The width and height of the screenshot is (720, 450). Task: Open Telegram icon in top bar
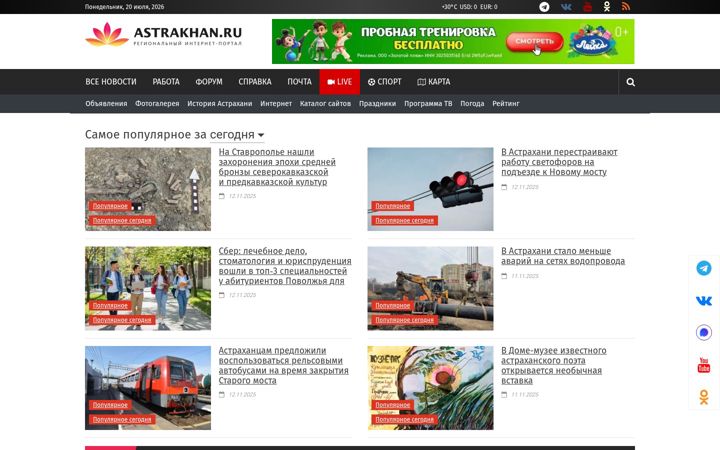coord(544,7)
